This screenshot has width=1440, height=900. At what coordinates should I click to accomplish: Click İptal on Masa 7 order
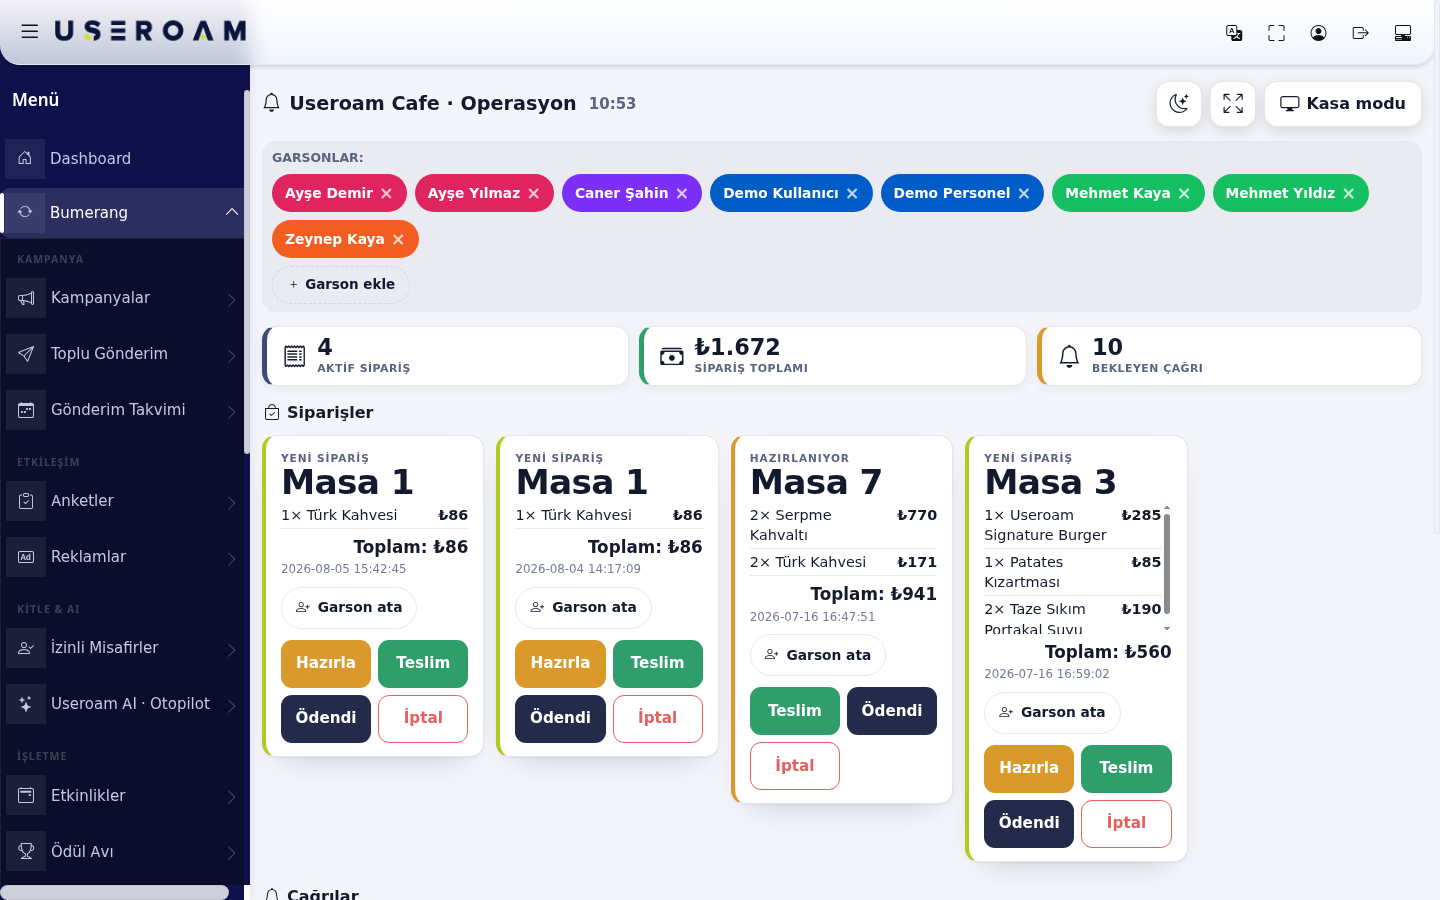tap(795, 766)
